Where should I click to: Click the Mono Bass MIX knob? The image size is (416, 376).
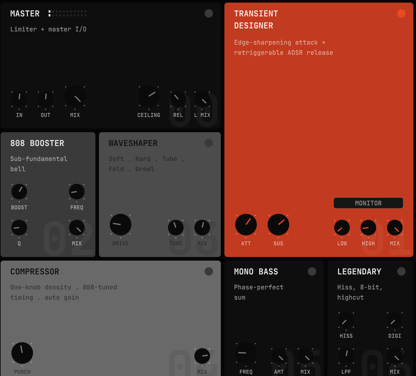[x=305, y=356]
